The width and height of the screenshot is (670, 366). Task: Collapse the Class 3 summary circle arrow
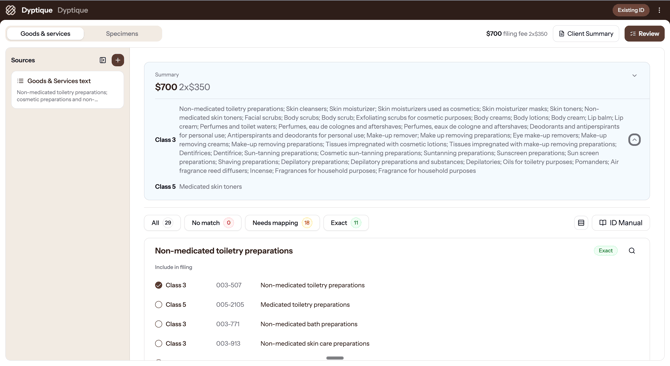(635, 140)
